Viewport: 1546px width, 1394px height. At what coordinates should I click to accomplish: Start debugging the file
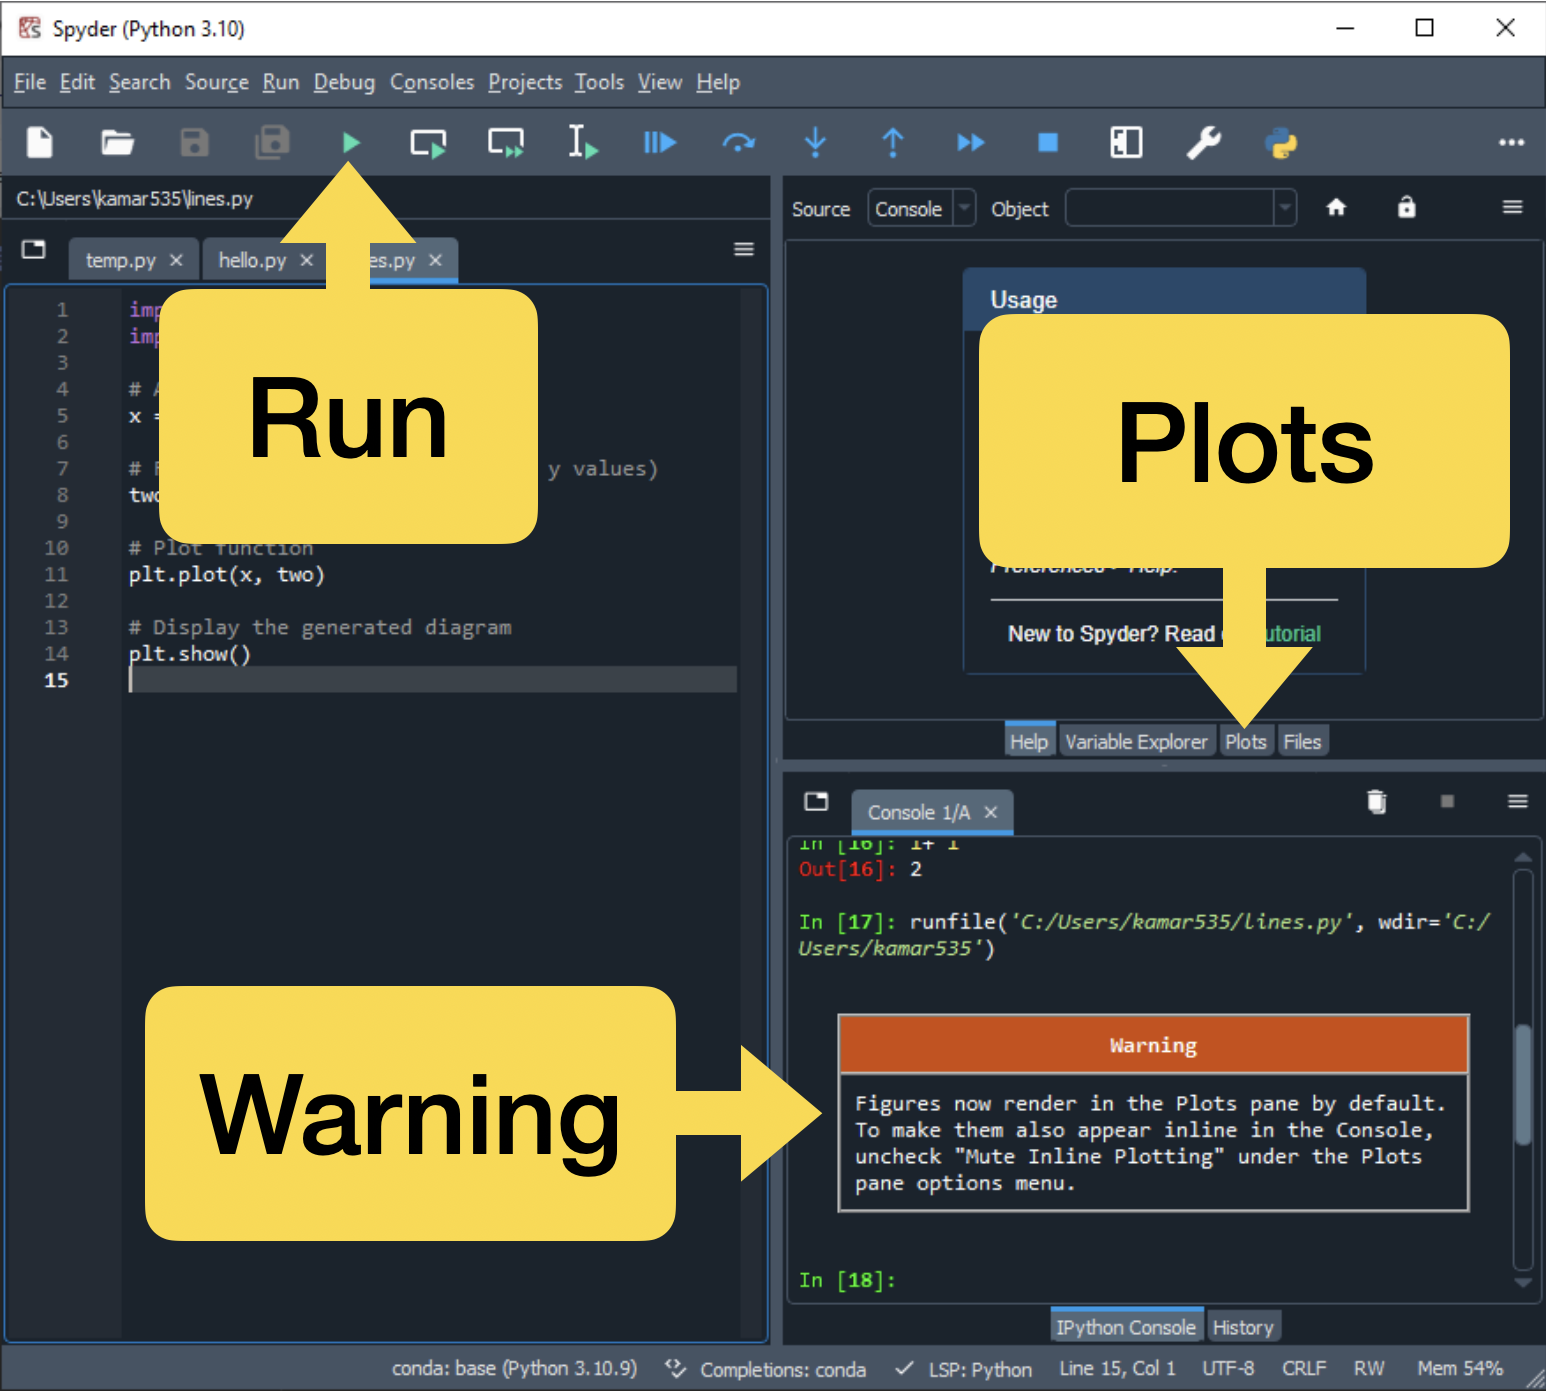660,143
